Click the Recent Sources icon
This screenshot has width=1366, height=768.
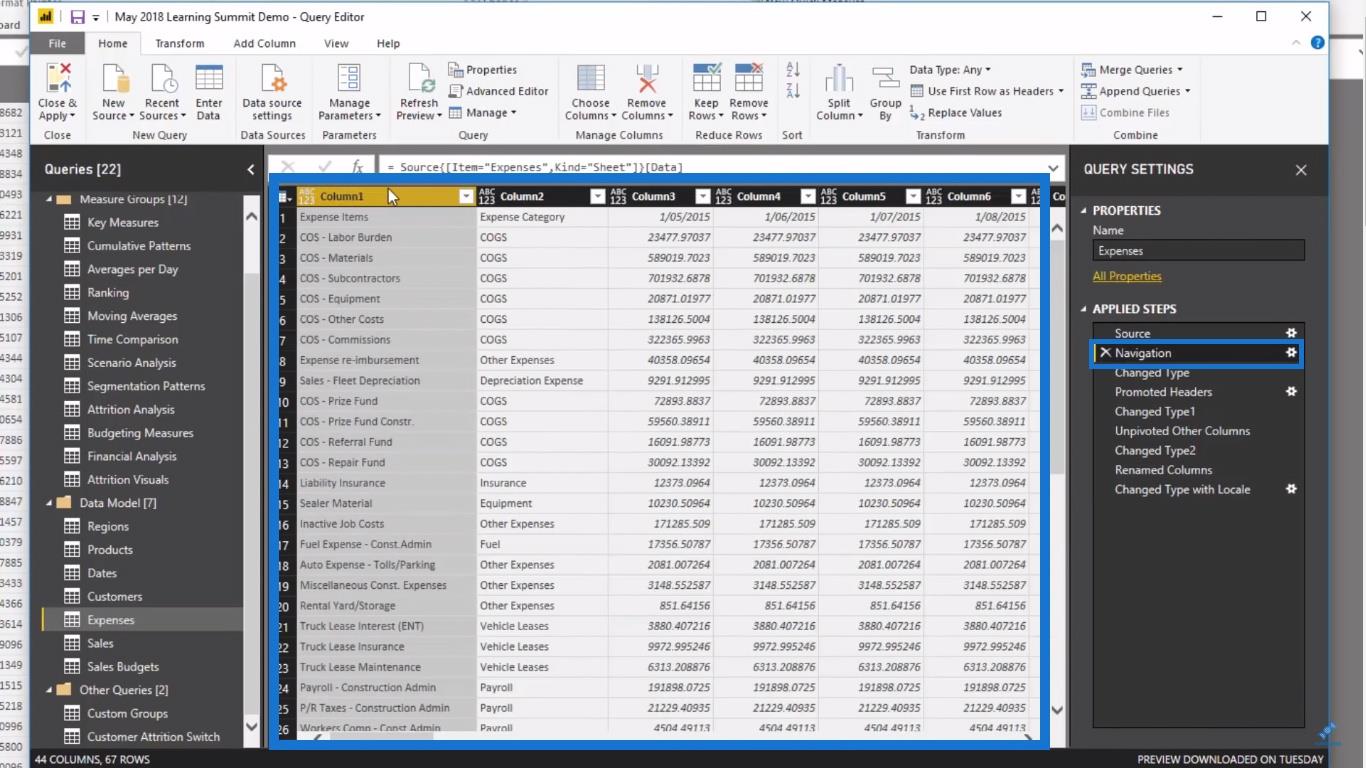tap(162, 79)
